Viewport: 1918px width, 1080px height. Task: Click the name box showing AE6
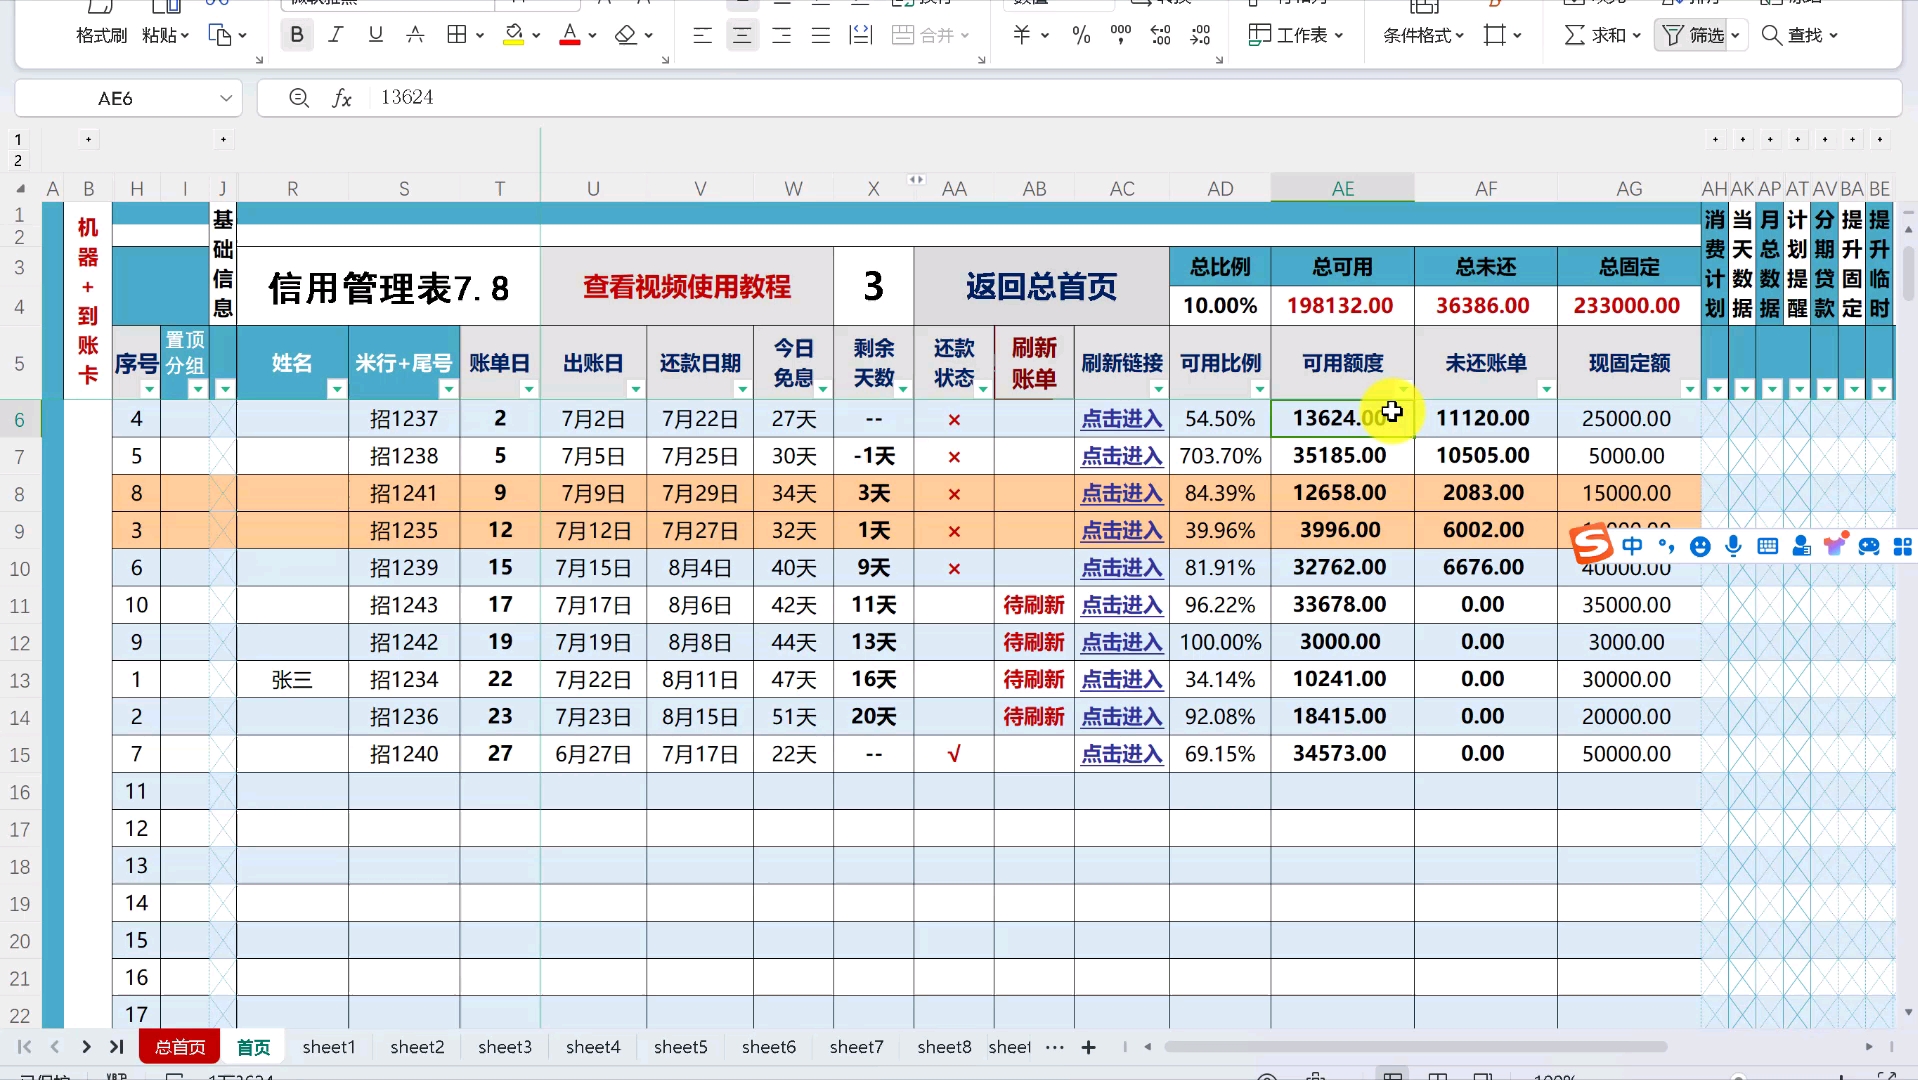(115, 98)
